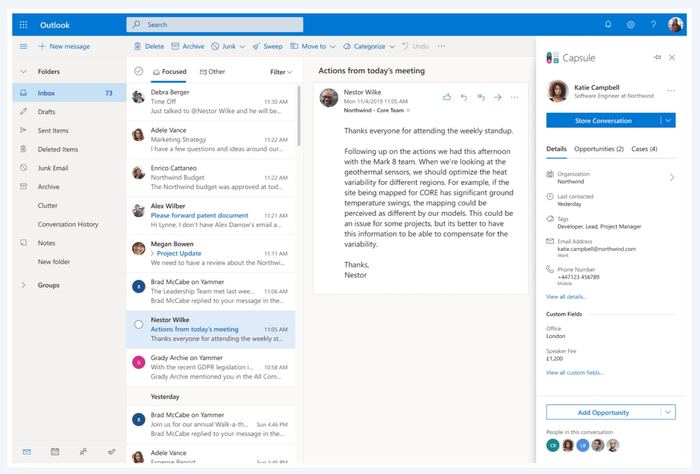Click View all custom fields link
The image size is (700, 474).
point(575,373)
